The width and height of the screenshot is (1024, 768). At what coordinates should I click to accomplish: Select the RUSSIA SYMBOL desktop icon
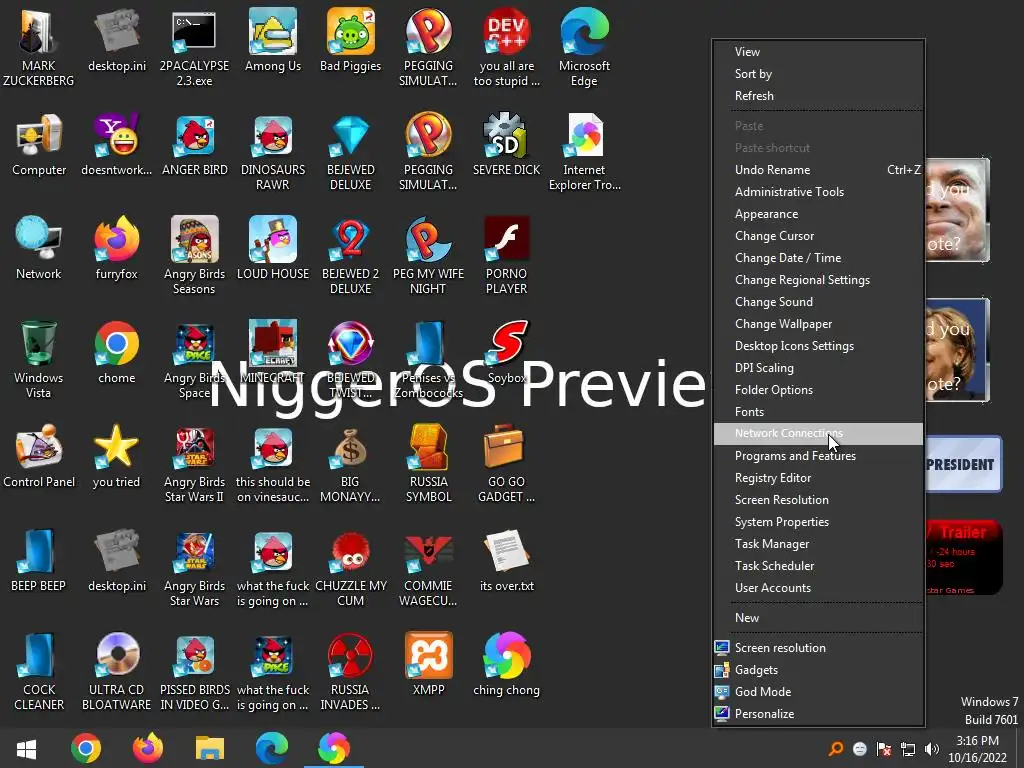[x=428, y=464]
